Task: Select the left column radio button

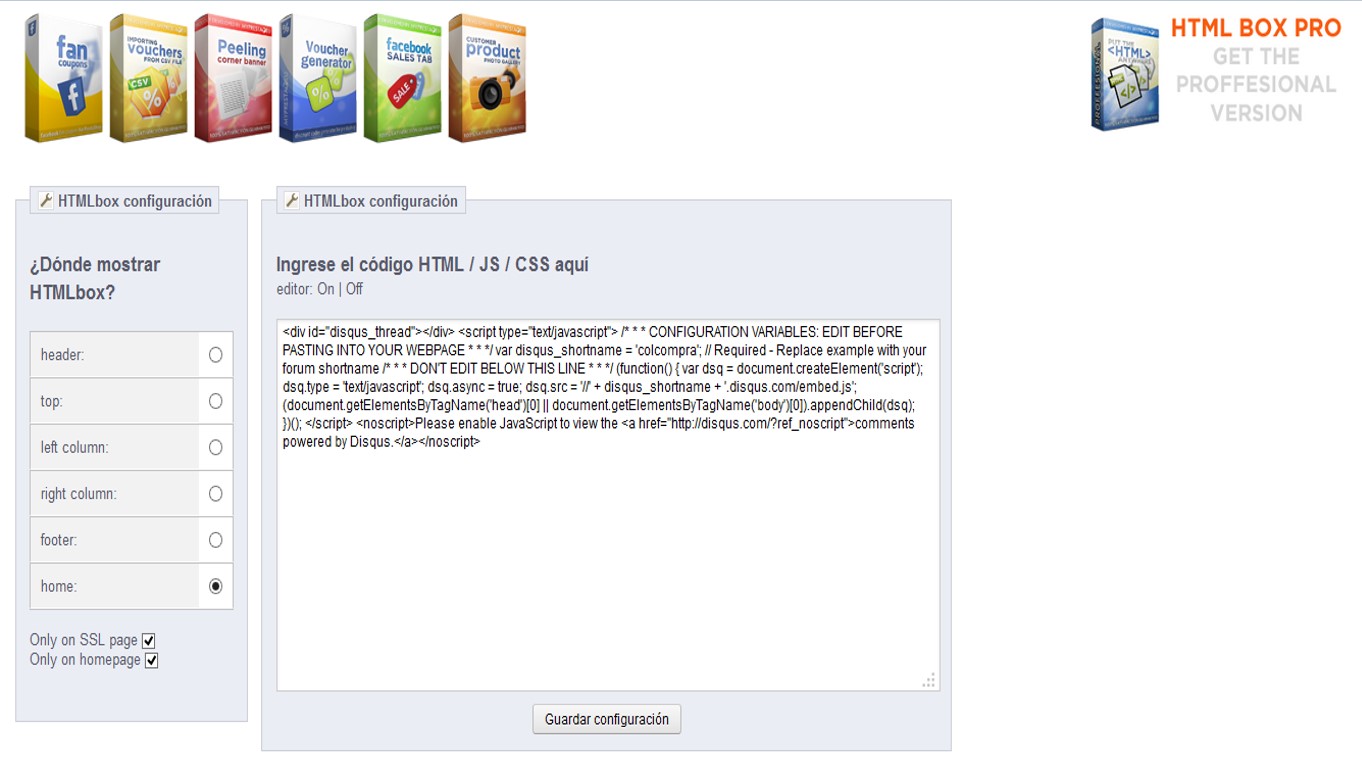Action: coord(215,447)
